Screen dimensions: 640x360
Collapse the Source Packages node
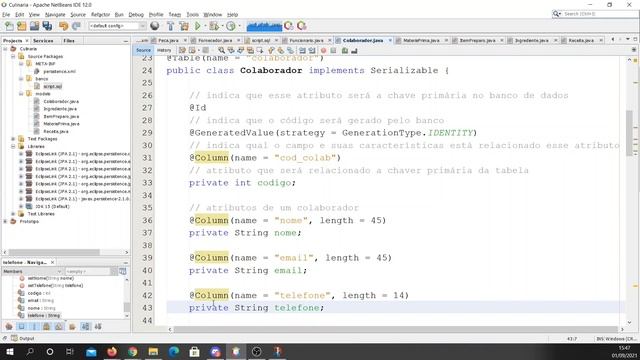click(13, 56)
